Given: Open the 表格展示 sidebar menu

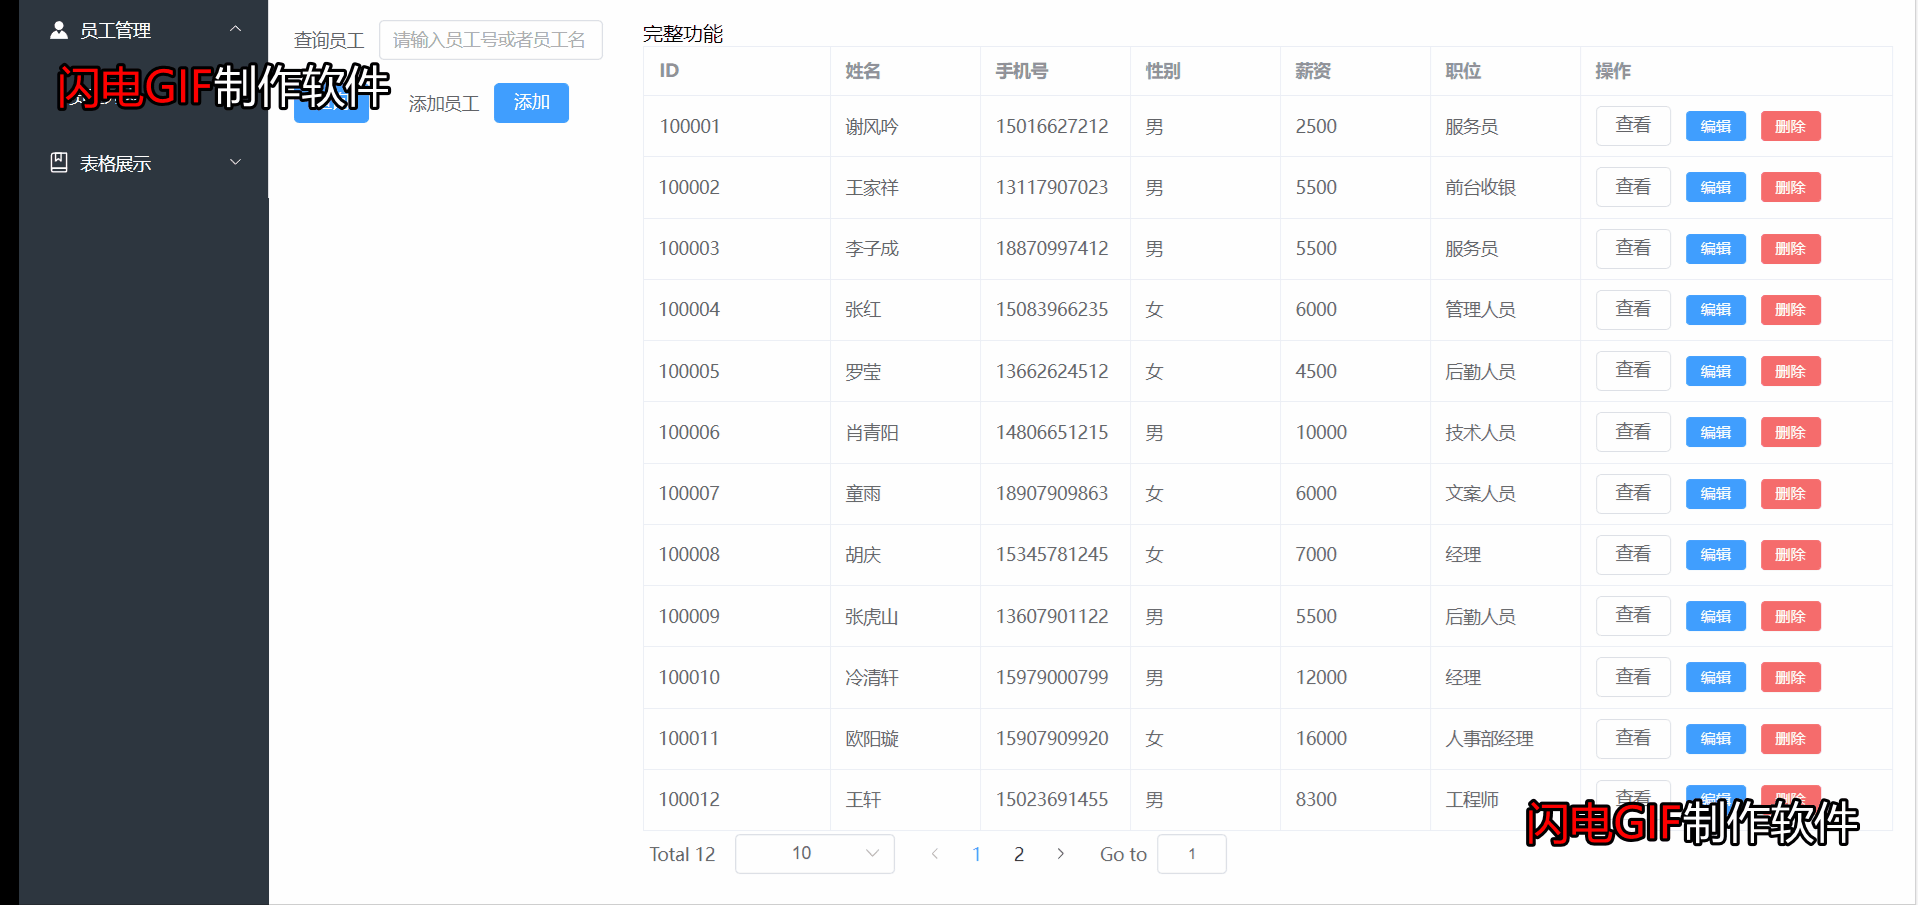Looking at the screenshot, I should coord(144,162).
